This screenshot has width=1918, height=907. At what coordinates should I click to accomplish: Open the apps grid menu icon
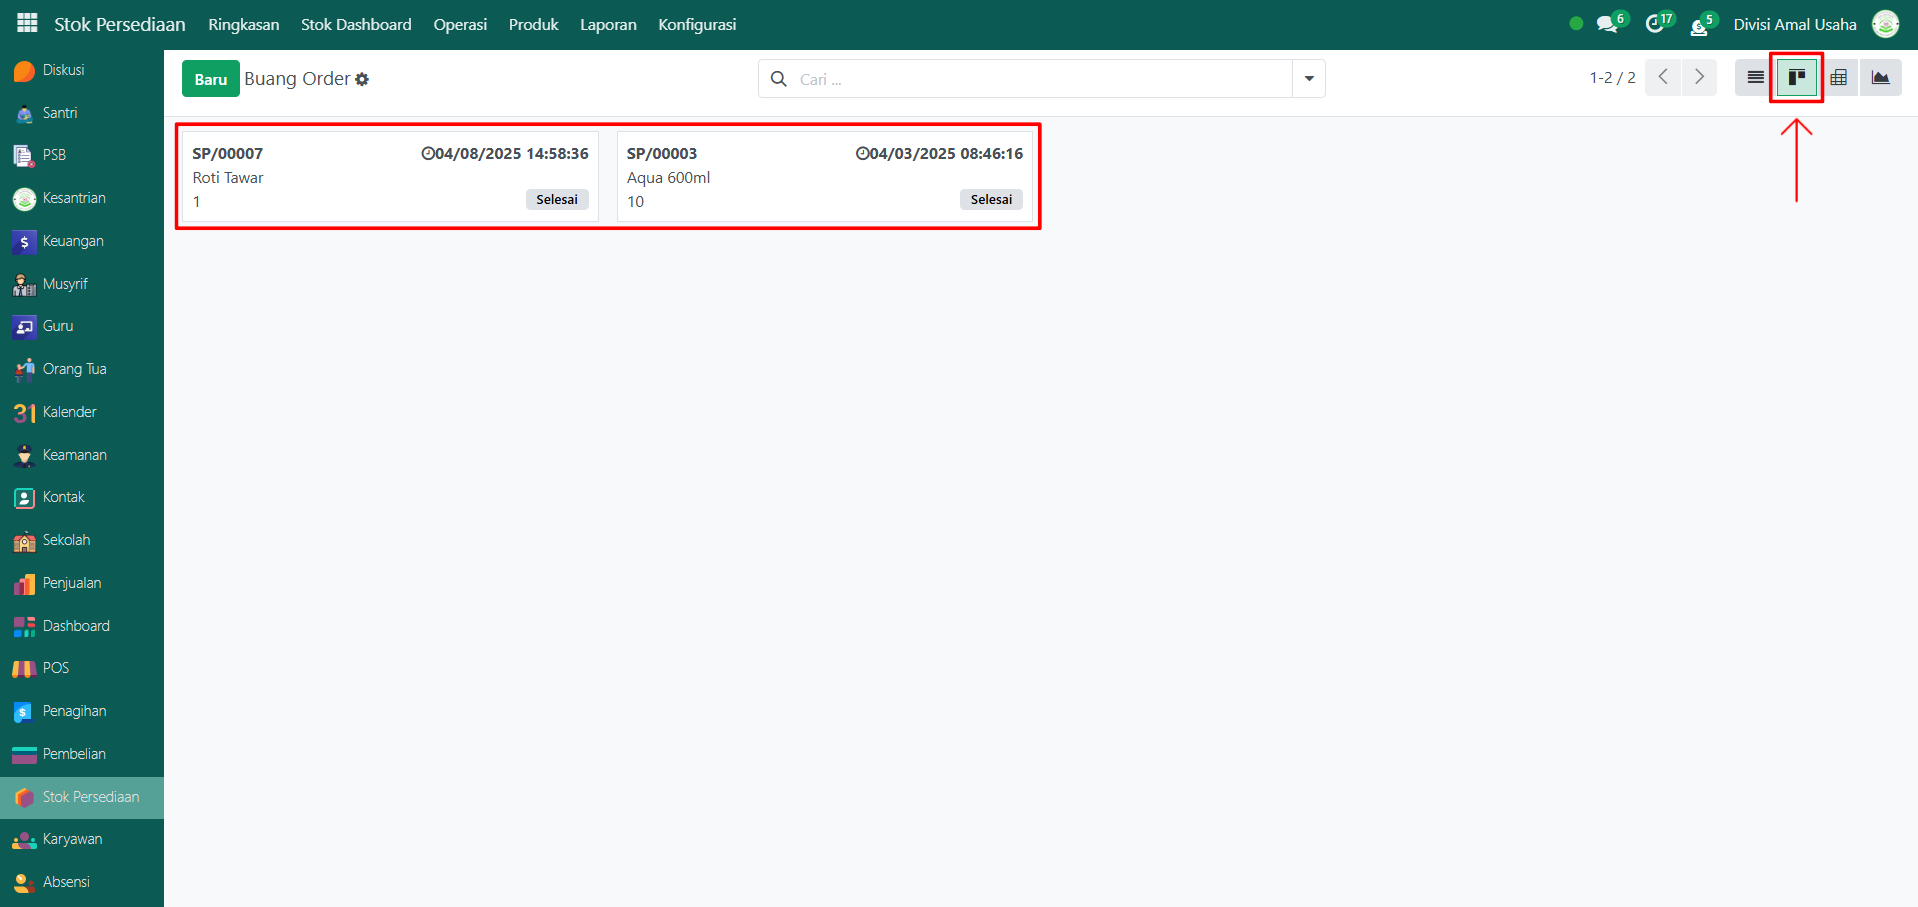pos(27,23)
